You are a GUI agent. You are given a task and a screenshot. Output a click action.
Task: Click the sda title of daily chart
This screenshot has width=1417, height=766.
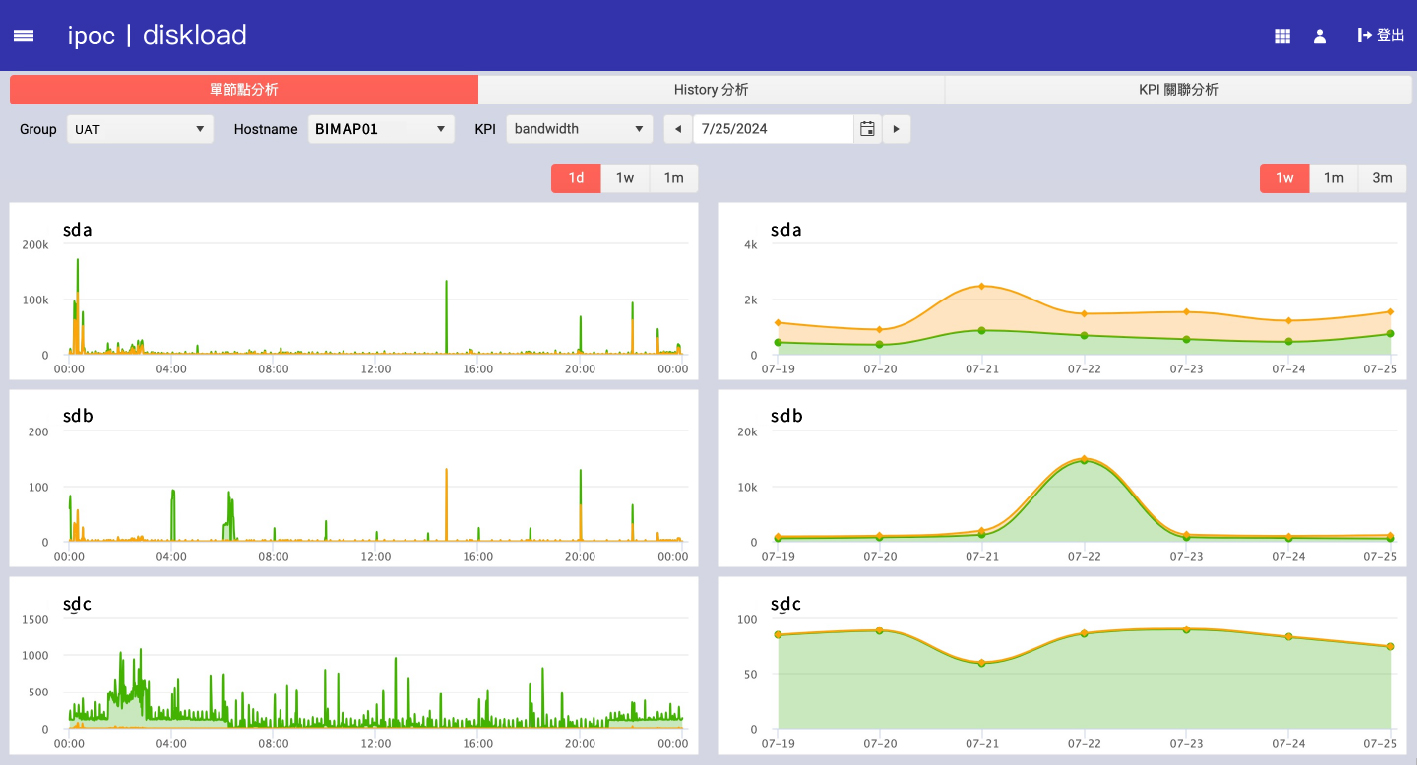coord(77,231)
